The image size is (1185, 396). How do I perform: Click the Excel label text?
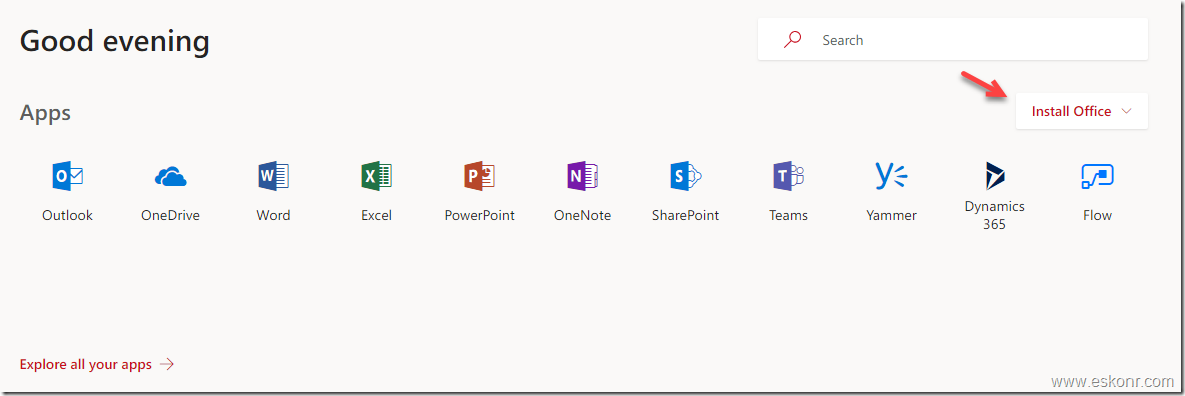[x=376, y=215]
